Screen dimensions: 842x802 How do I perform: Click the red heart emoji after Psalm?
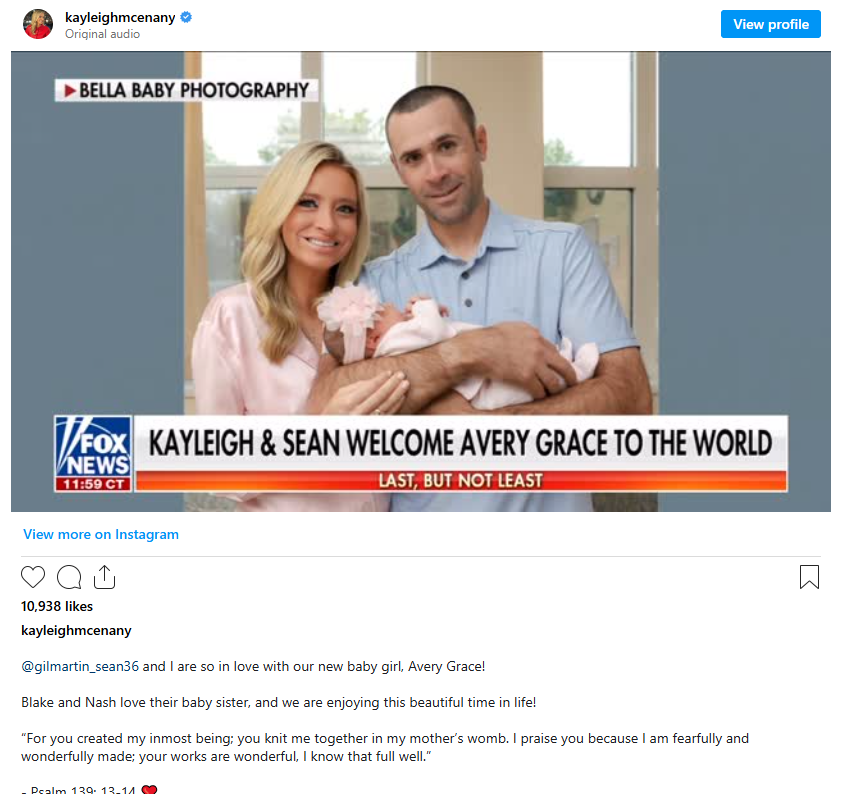coord(149,790)
